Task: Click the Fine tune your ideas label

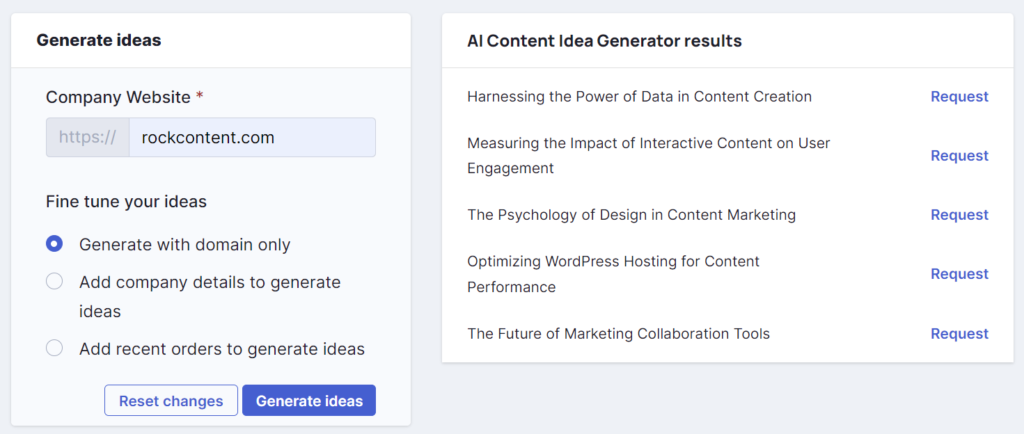Action: (126, 202)
